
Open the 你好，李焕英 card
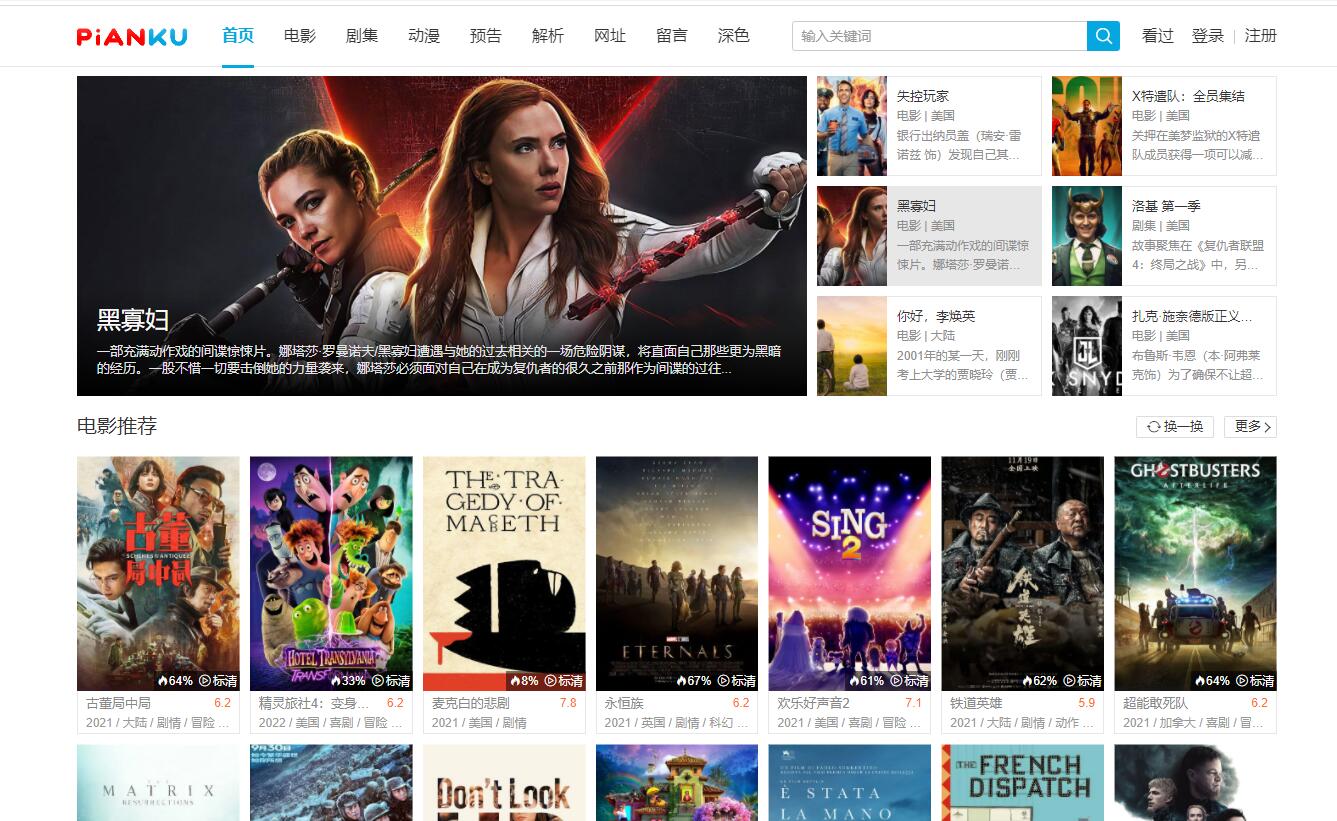point(929,346)
